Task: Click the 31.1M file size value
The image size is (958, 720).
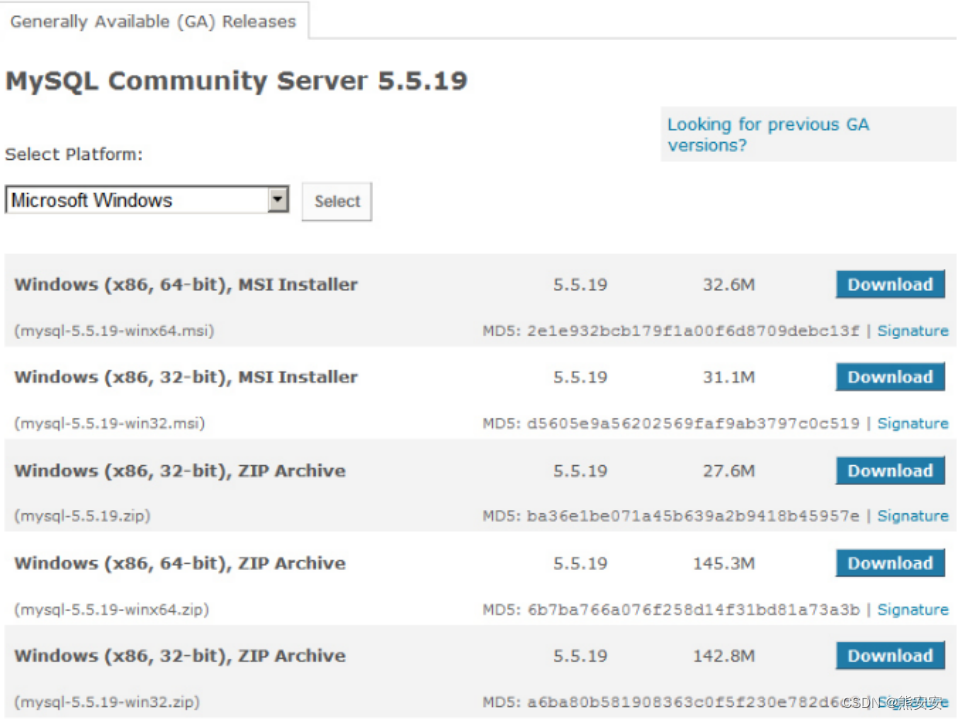Action: 729,377
